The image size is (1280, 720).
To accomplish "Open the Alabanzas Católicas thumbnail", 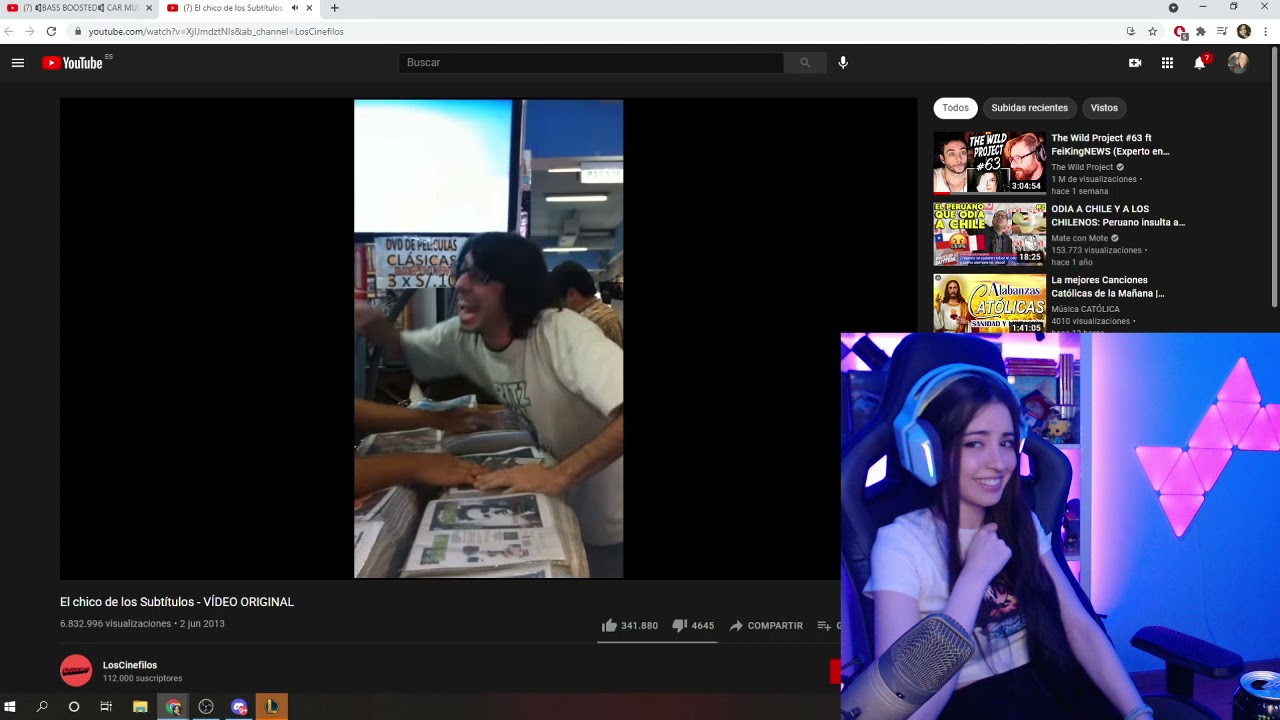I will (989, 303).
